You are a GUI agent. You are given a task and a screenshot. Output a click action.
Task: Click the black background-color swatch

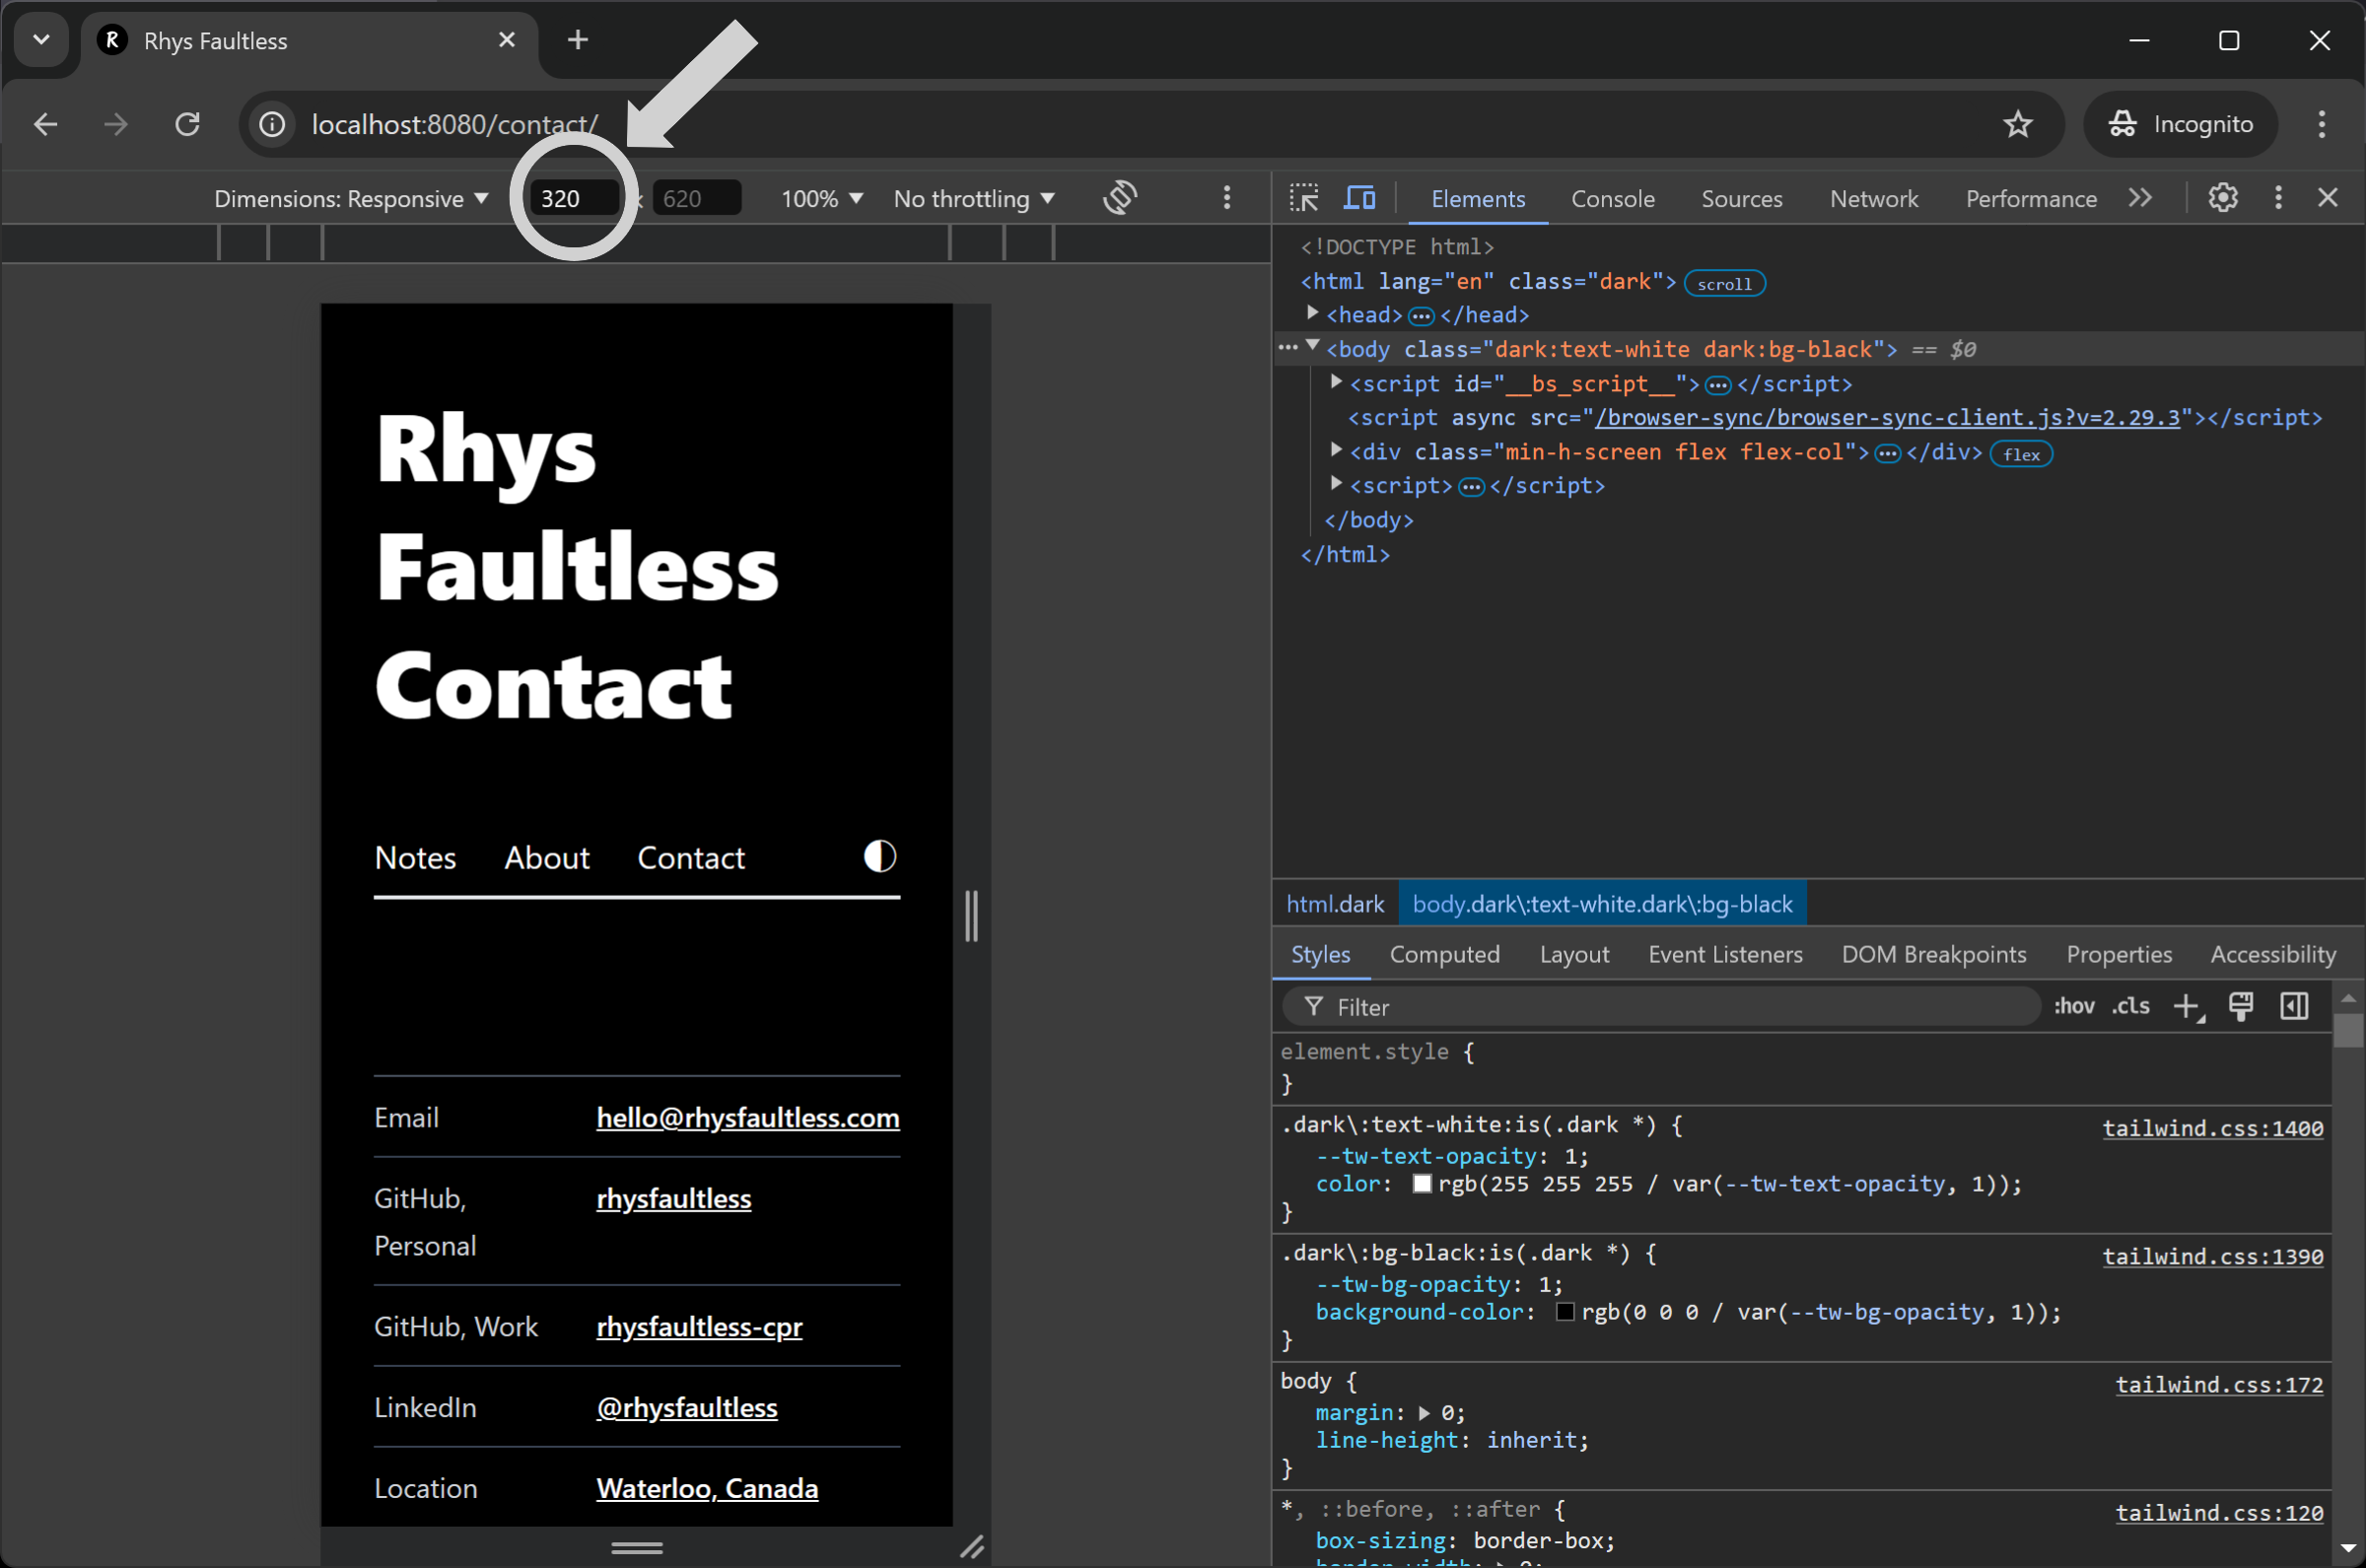pyautogui.click(x=1565, y=1312)
